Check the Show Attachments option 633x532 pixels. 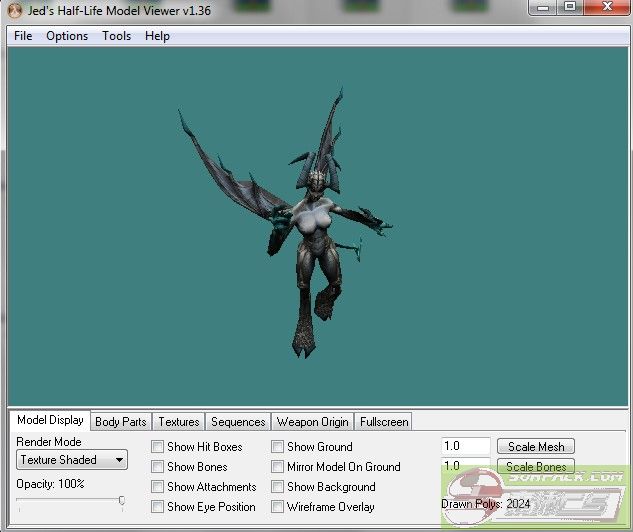[x=157, y=487]
